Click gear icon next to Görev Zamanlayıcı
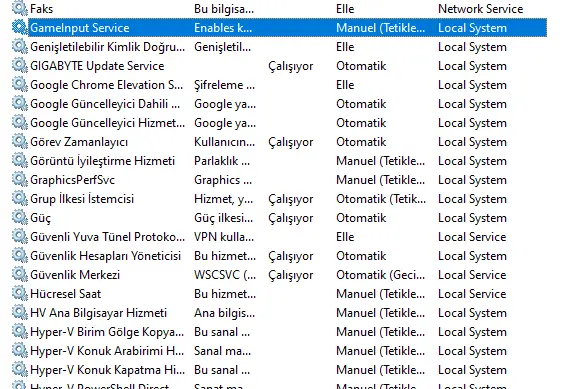Screen dimensions: 571x389 pyautogui.click(x=19, y=141)
